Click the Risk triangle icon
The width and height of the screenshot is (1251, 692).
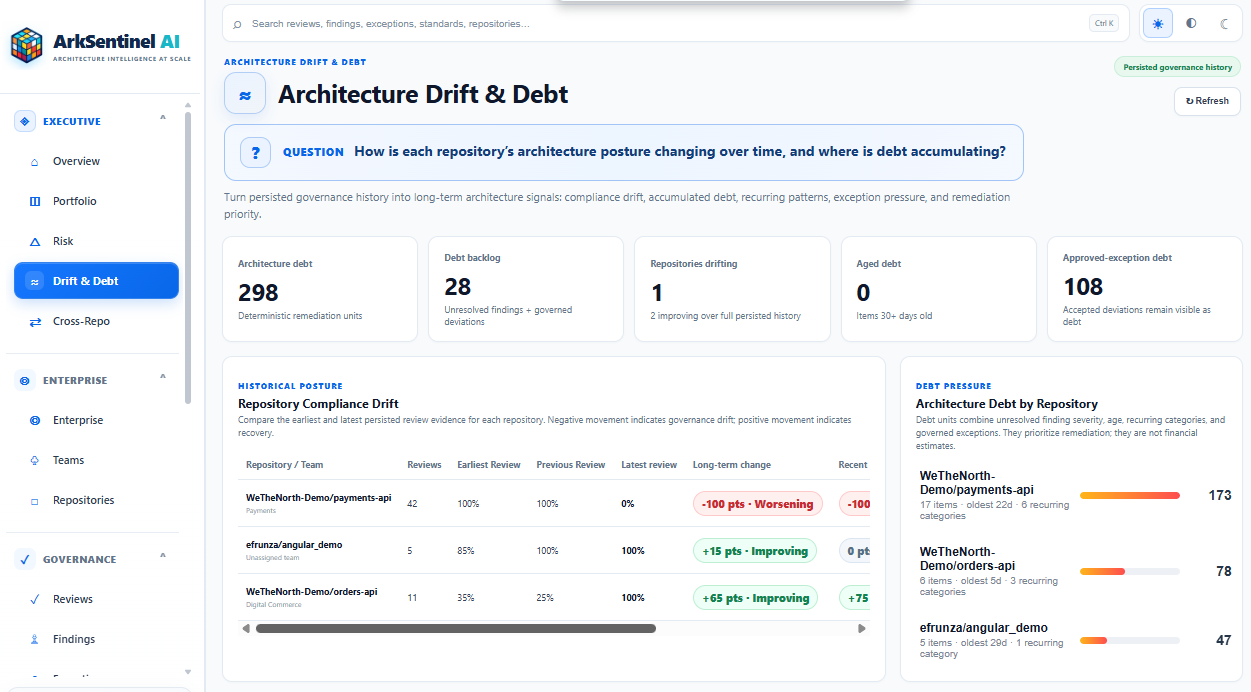pyautogui.click(x=35, y=241)
